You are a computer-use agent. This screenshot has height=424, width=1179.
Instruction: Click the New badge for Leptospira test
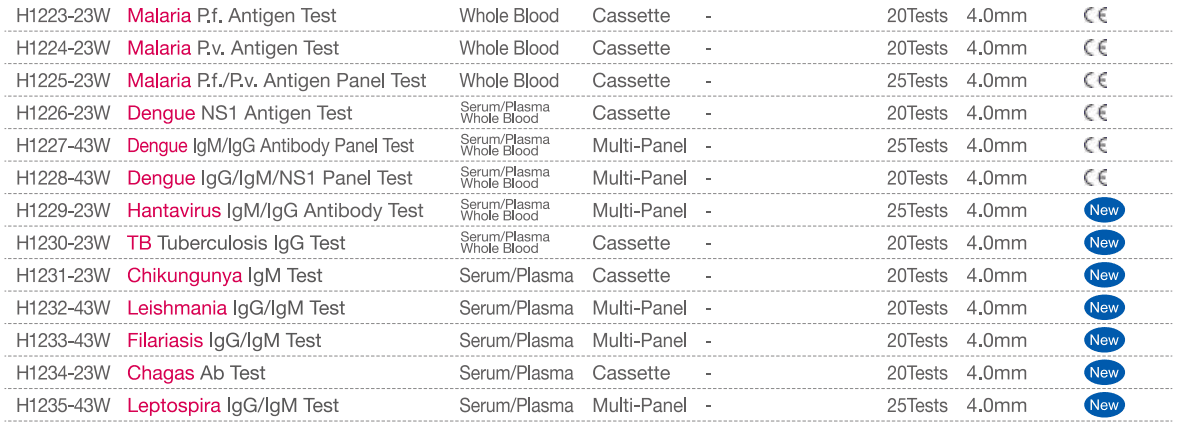tap(1103, 405)
